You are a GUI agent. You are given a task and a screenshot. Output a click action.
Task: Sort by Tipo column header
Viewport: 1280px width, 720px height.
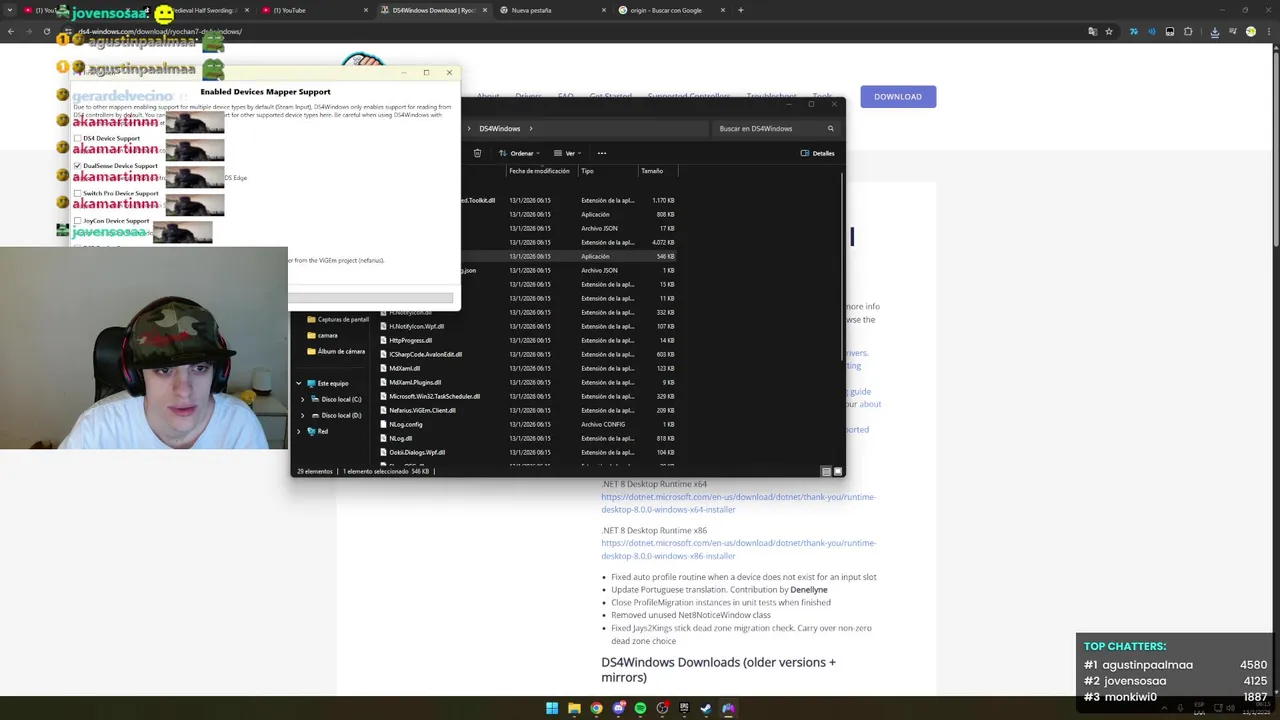(x=588, y=171)
